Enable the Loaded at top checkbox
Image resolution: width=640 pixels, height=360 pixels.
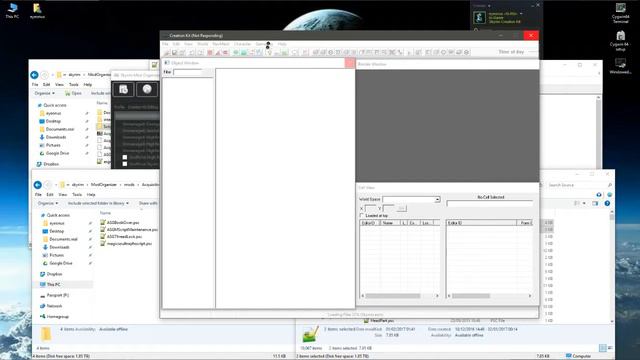coord(362,215)
